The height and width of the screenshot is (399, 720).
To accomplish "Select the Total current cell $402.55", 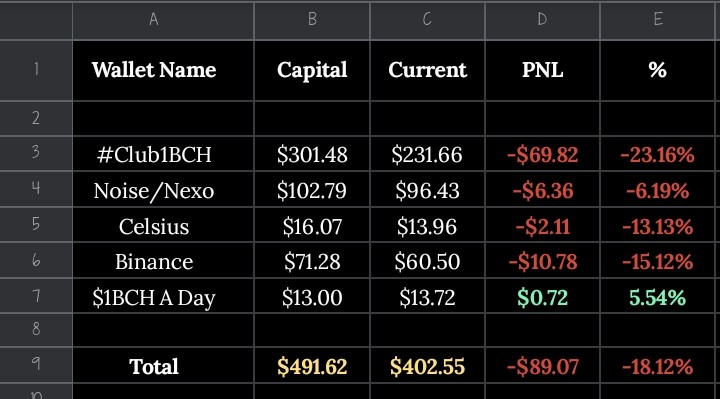I will 427,365.
